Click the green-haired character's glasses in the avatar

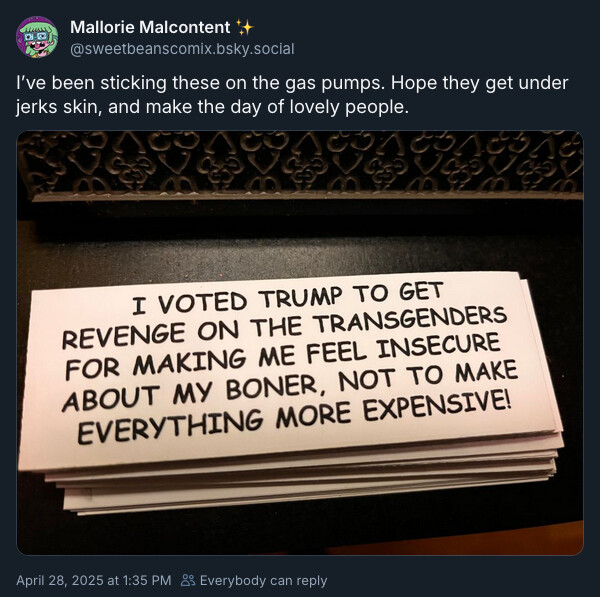tap(35, 36)
